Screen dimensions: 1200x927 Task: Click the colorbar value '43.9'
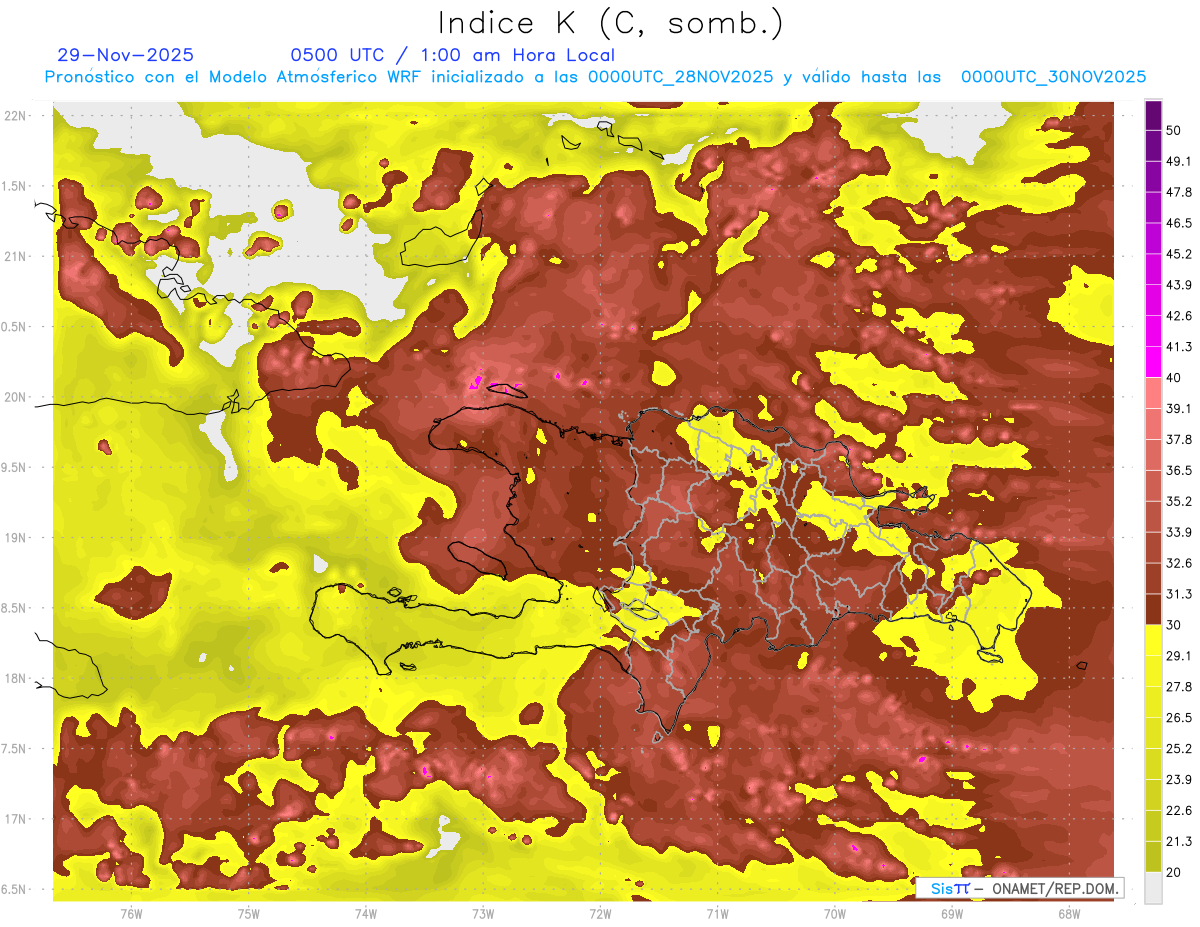(x=1179, y=285)
